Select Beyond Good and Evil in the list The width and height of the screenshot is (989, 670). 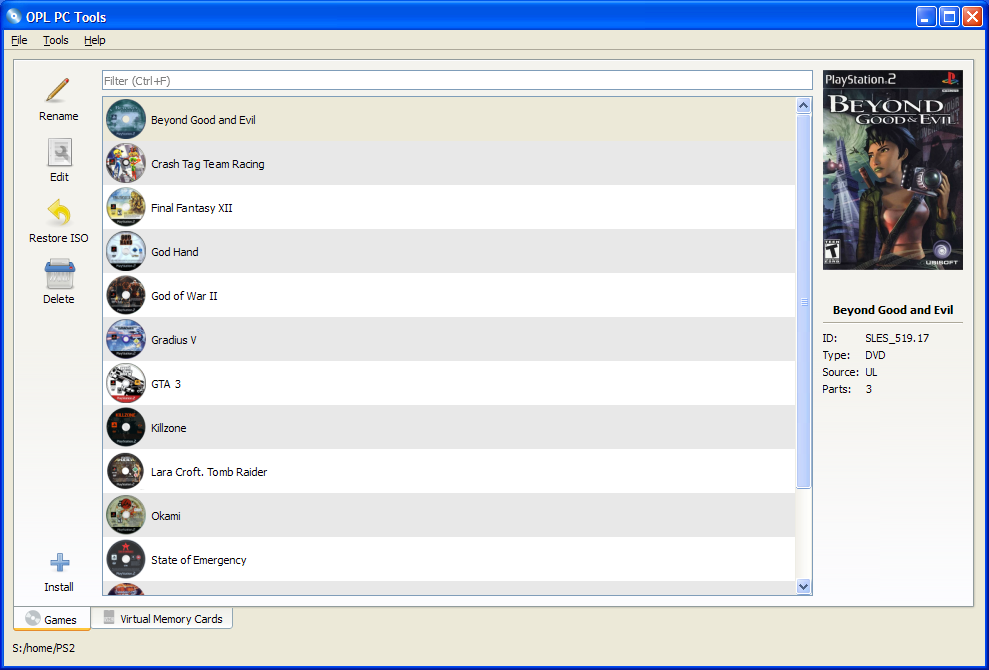449,119
